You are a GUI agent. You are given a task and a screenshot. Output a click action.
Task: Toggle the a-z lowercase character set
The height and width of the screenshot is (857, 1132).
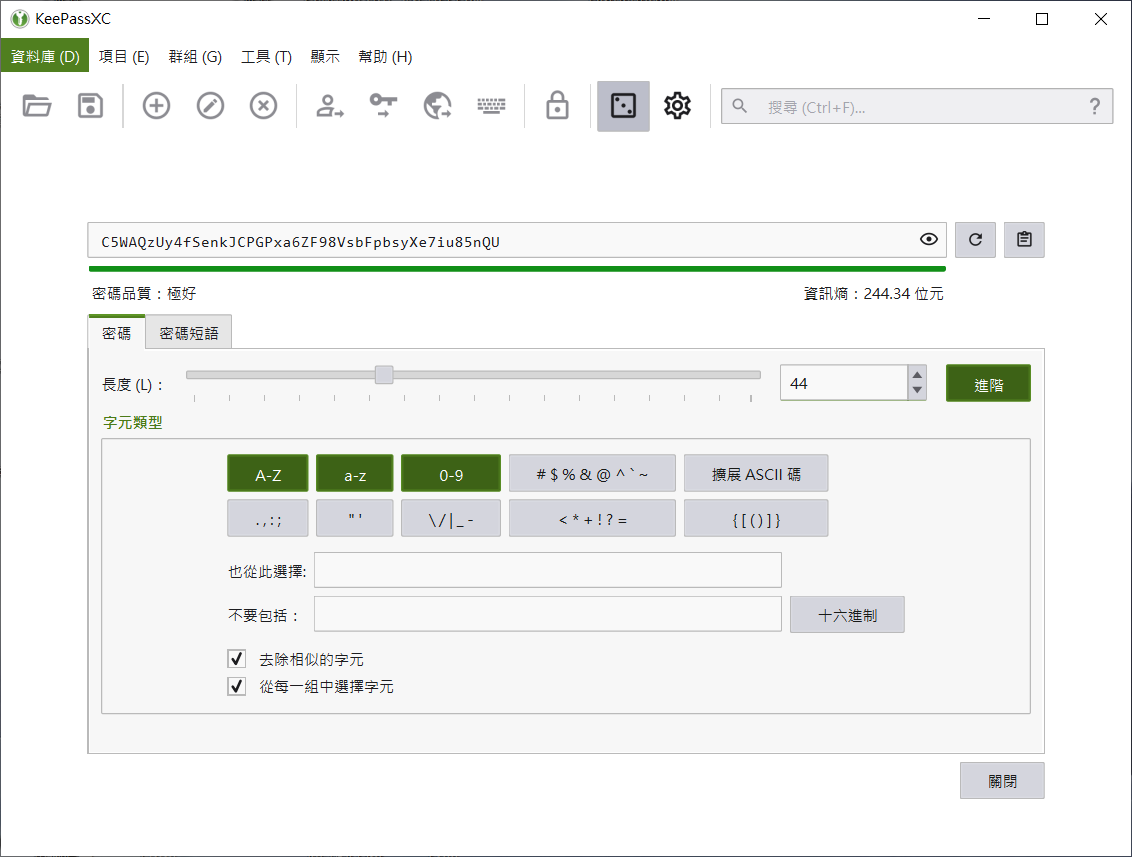pos(354,474)
